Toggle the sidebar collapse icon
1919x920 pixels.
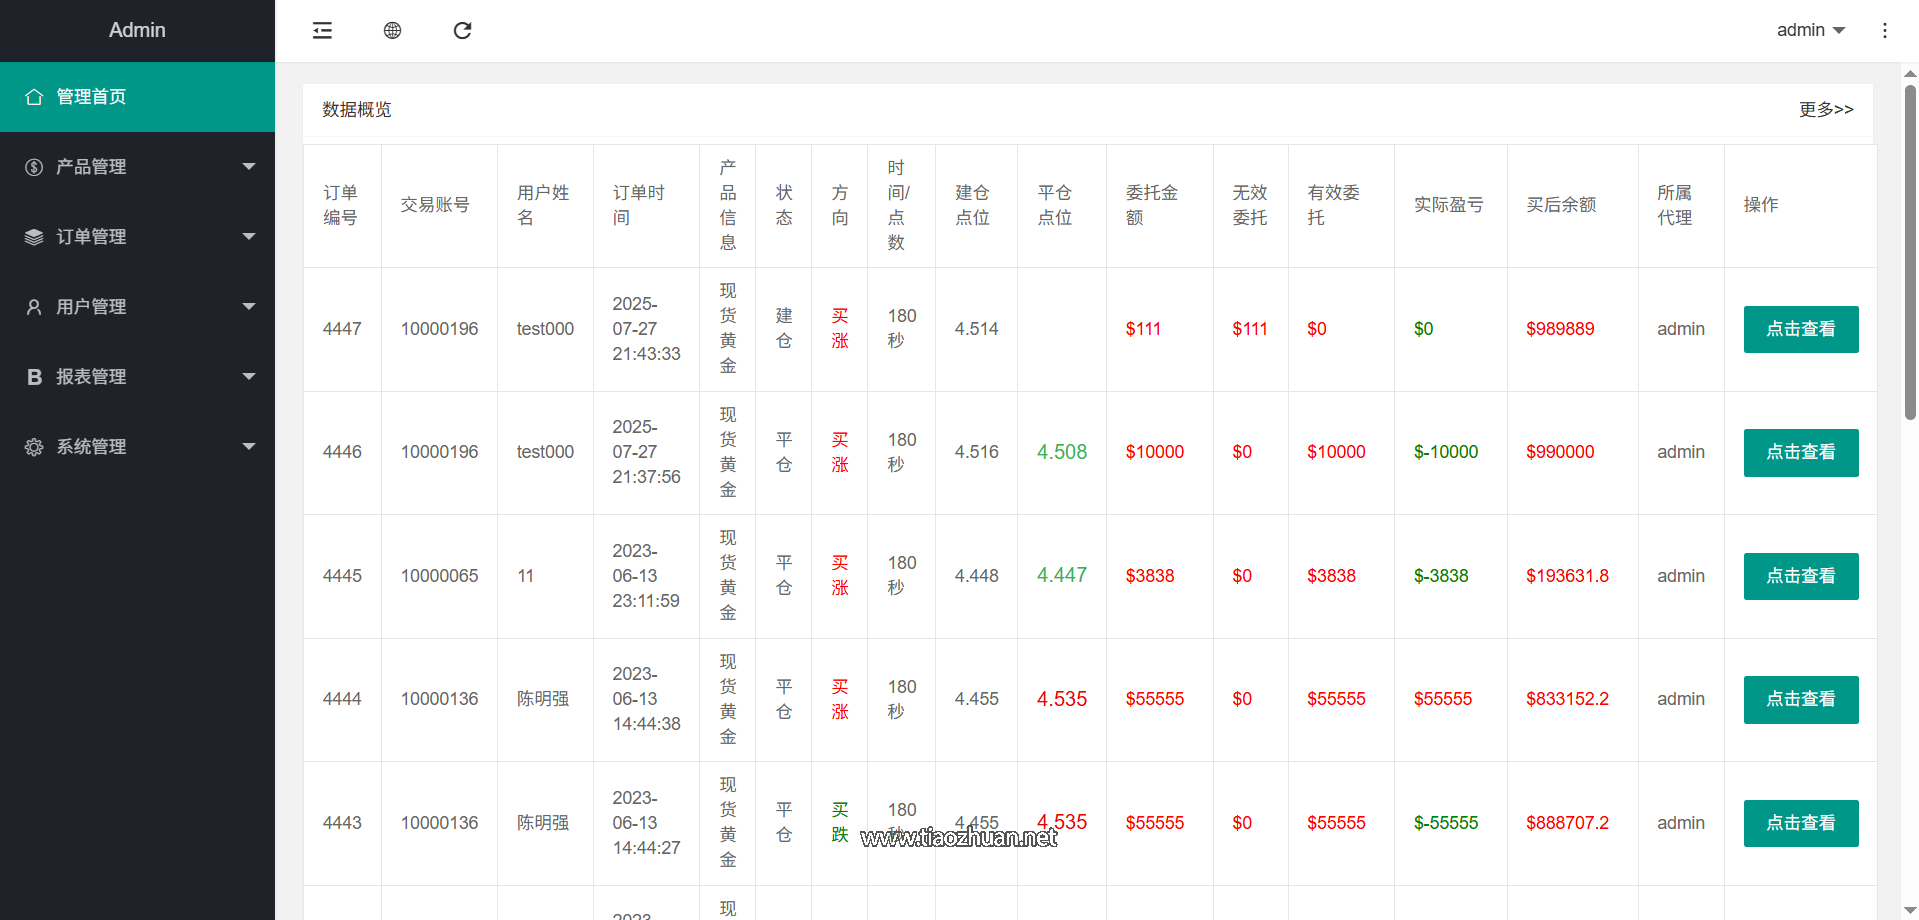click(x=322, y=31)
